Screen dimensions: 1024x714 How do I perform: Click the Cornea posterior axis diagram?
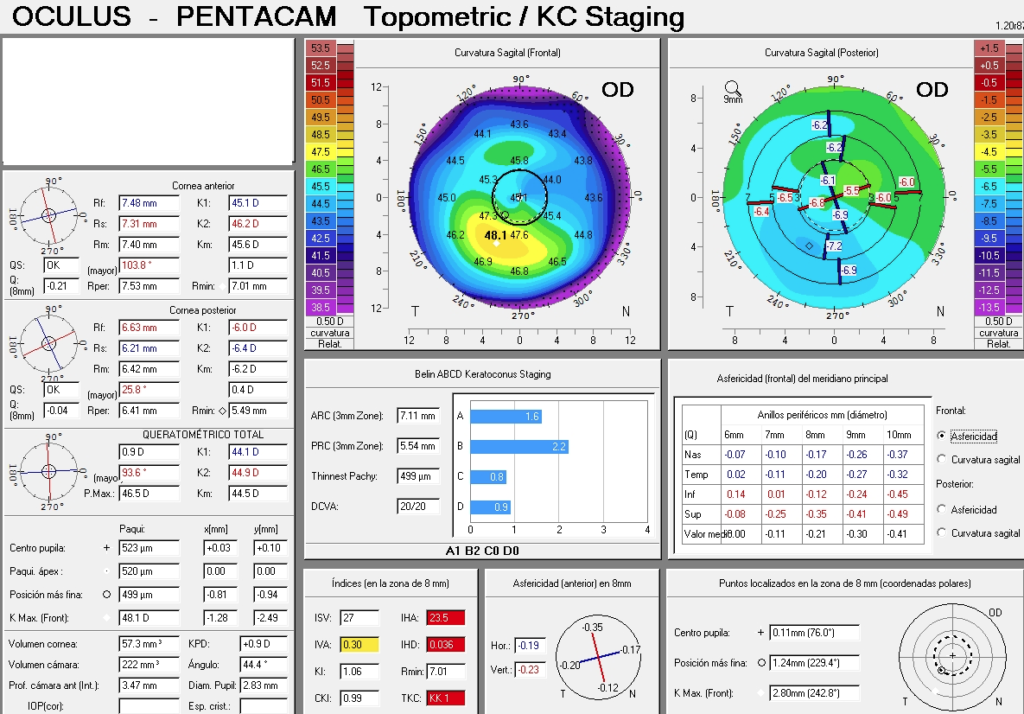(48, 344)
